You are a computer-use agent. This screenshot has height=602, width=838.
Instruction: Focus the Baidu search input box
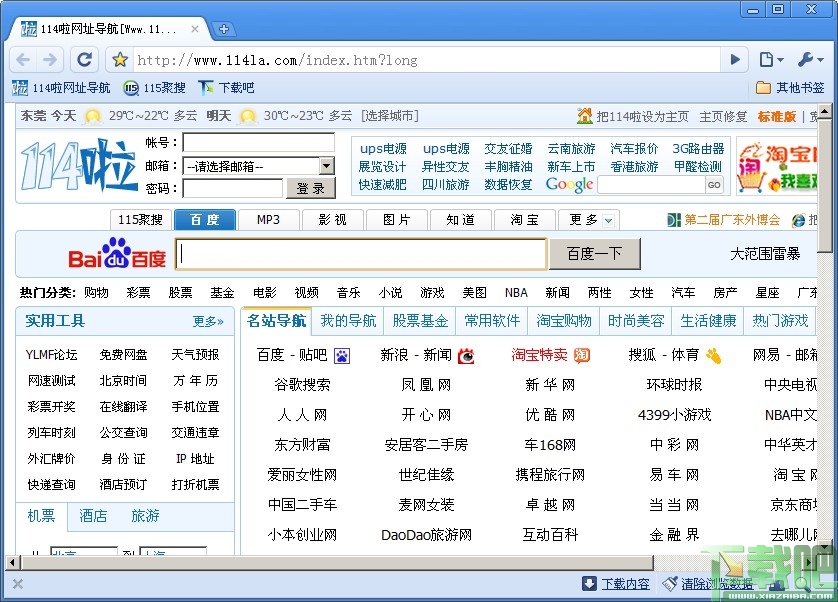click(x=361, y=254)
